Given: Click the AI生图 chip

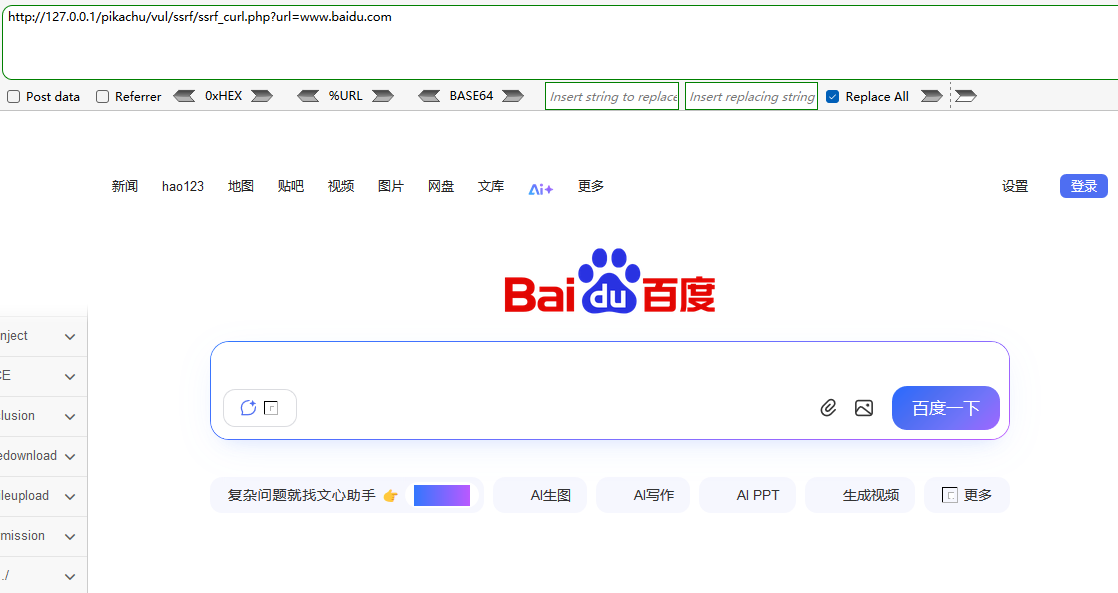Looking at the screenshot, I should click(x=540, y=495).
